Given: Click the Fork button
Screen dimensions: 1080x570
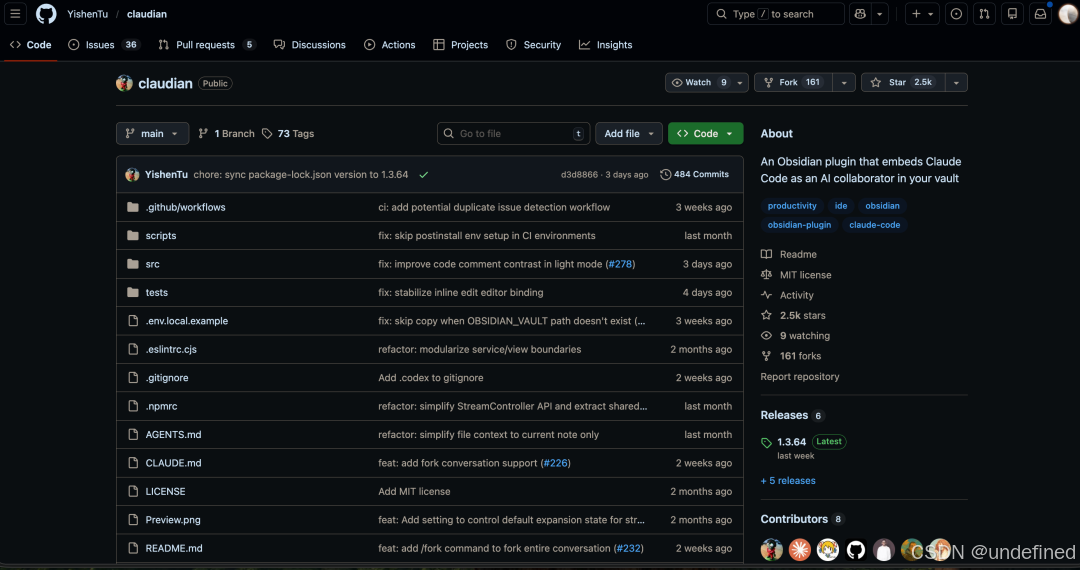Looking at the screenshot, I should click(793, 83).
